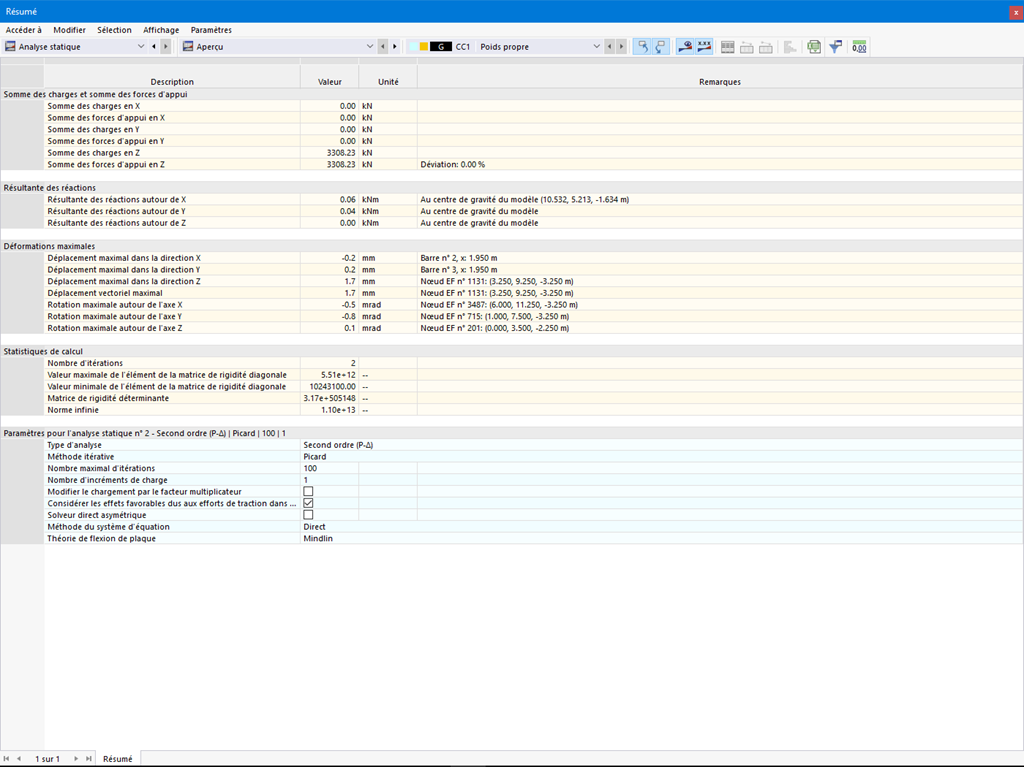Image resolution: width=1024 pixels, height=767 pixels.
Task: Click the 5.51e+12 value cell
Action: [x=330, y=375]
